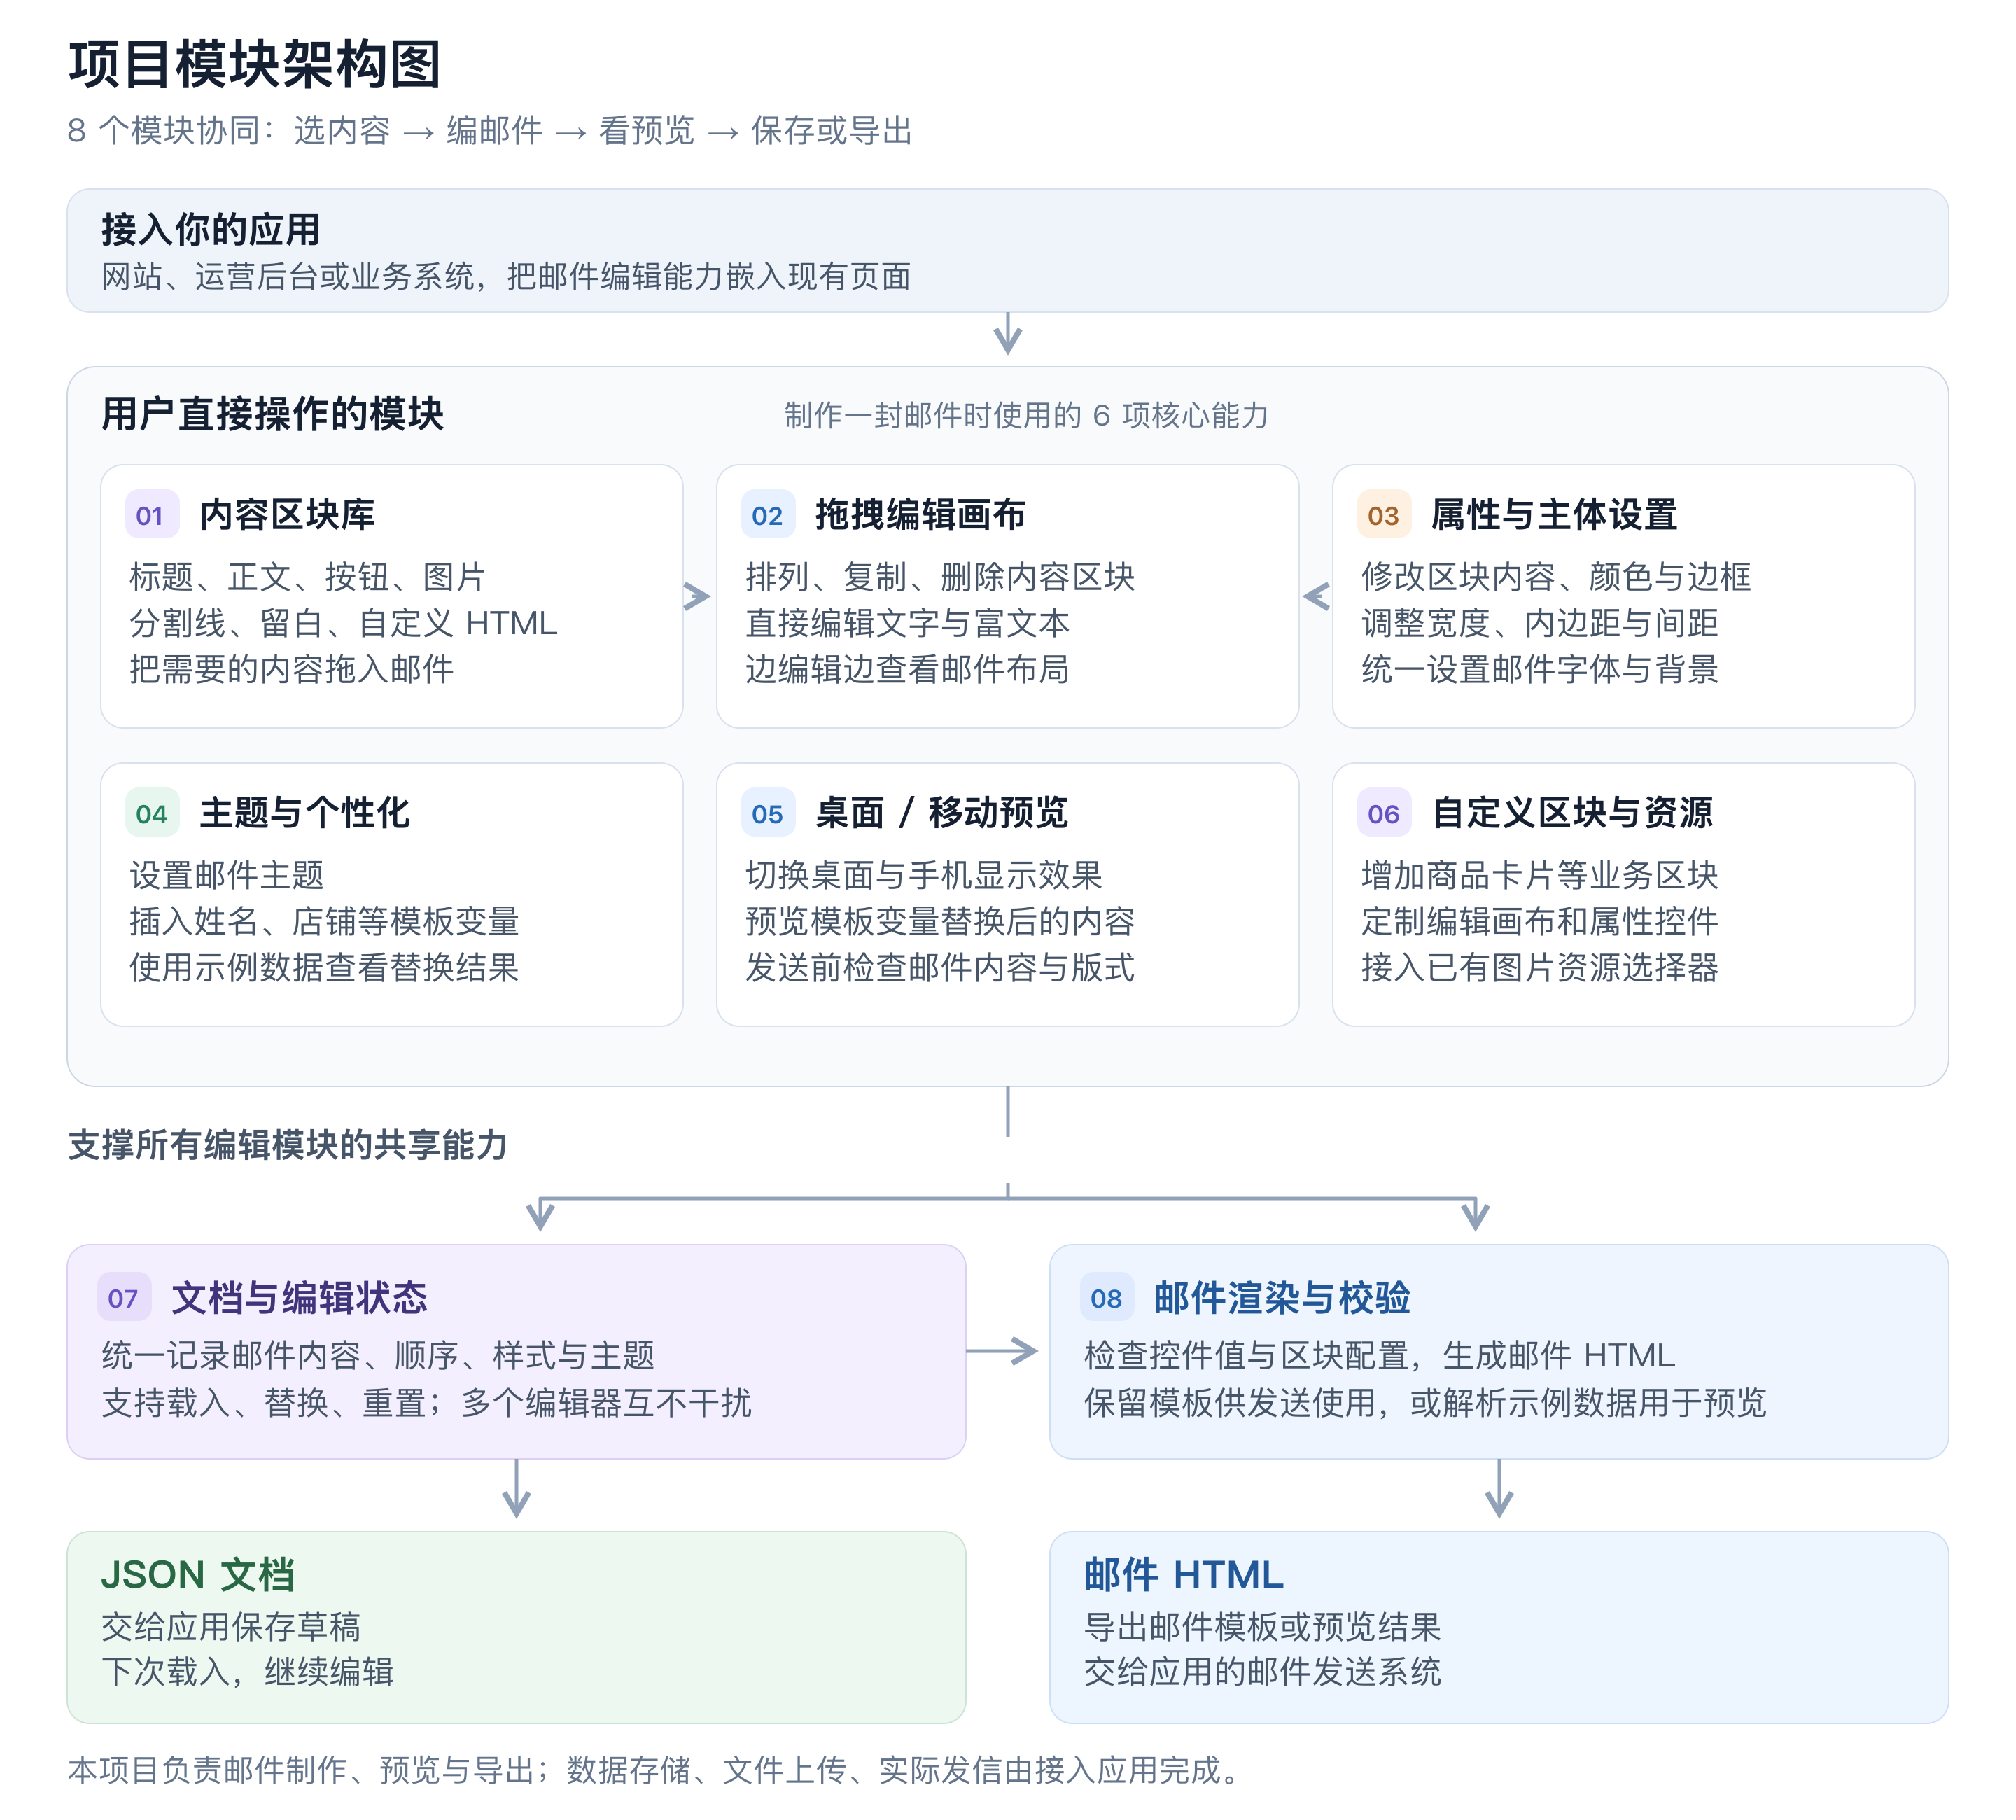
Task: Click the 01 number badge
Action: click(152, 515)
